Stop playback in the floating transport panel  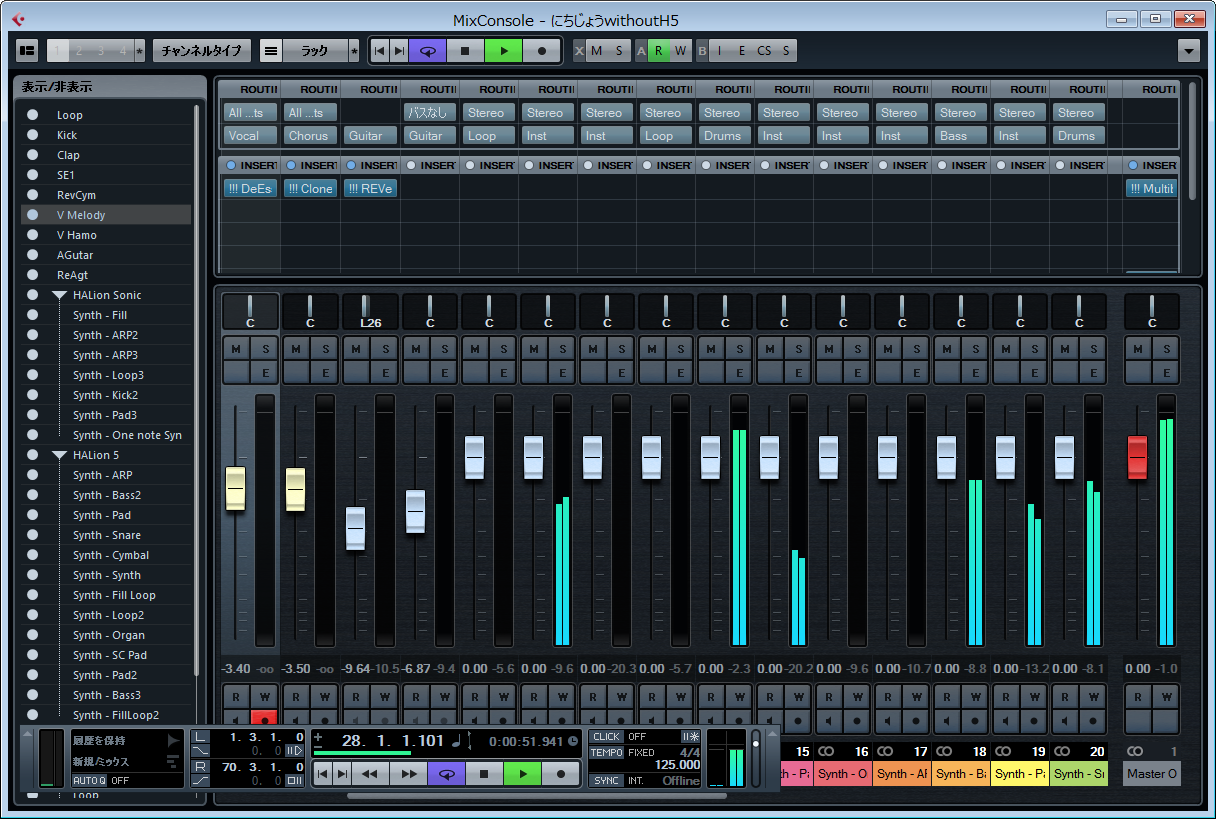coord(485,773)
